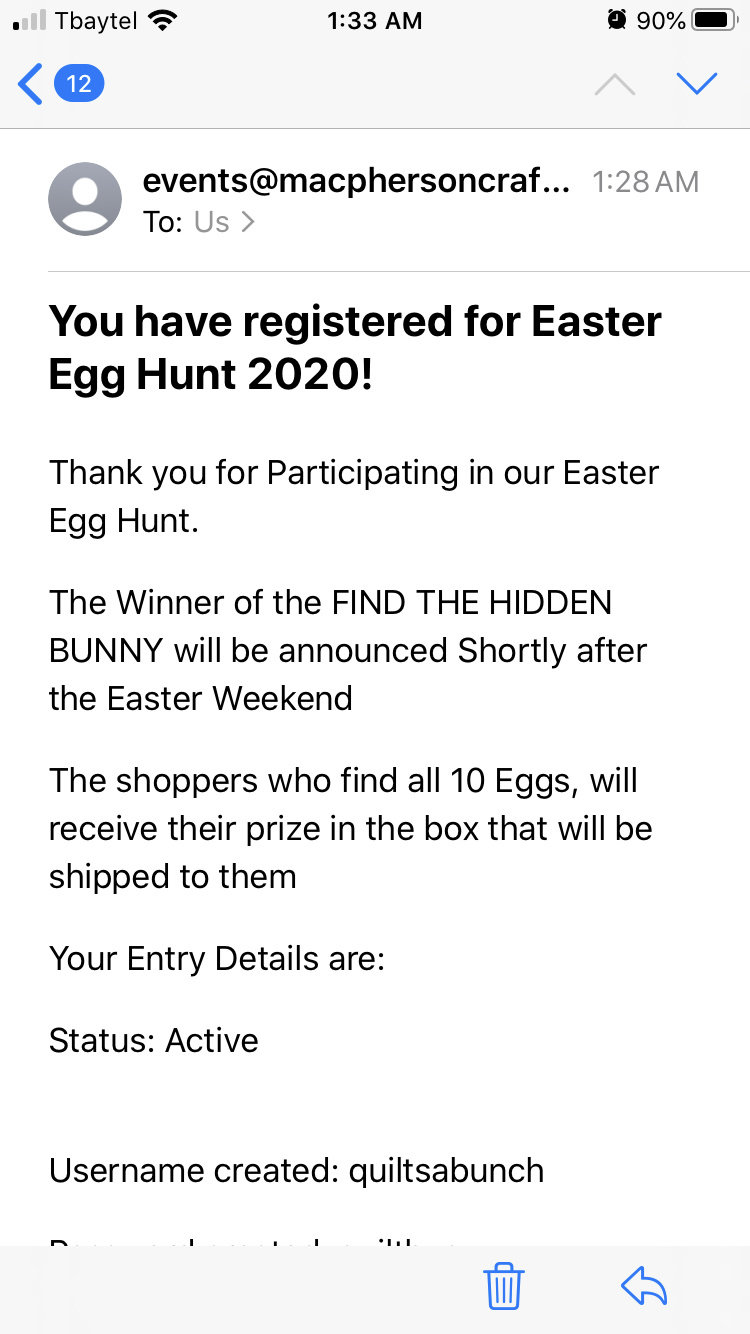Tap the 1:33 AM status bar clock
Image resolution: width=750 pixels, height=1334 pixels.
(x=375, y=20)
